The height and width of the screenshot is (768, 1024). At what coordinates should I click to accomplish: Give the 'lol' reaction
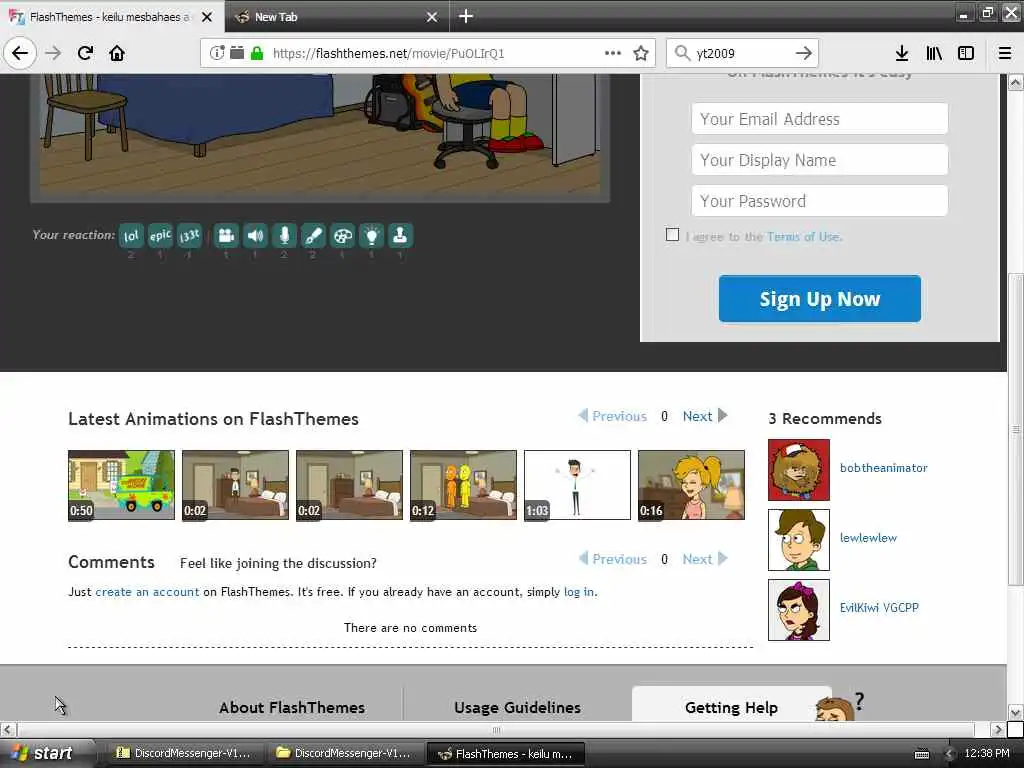click(131, 236)
